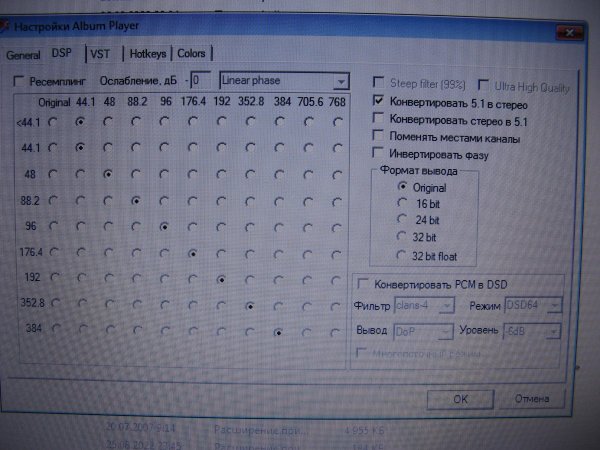600x450 pixels.
Task: Open the Фильтр dropdown
Action: pyautogui.click(x=424, y=305)
